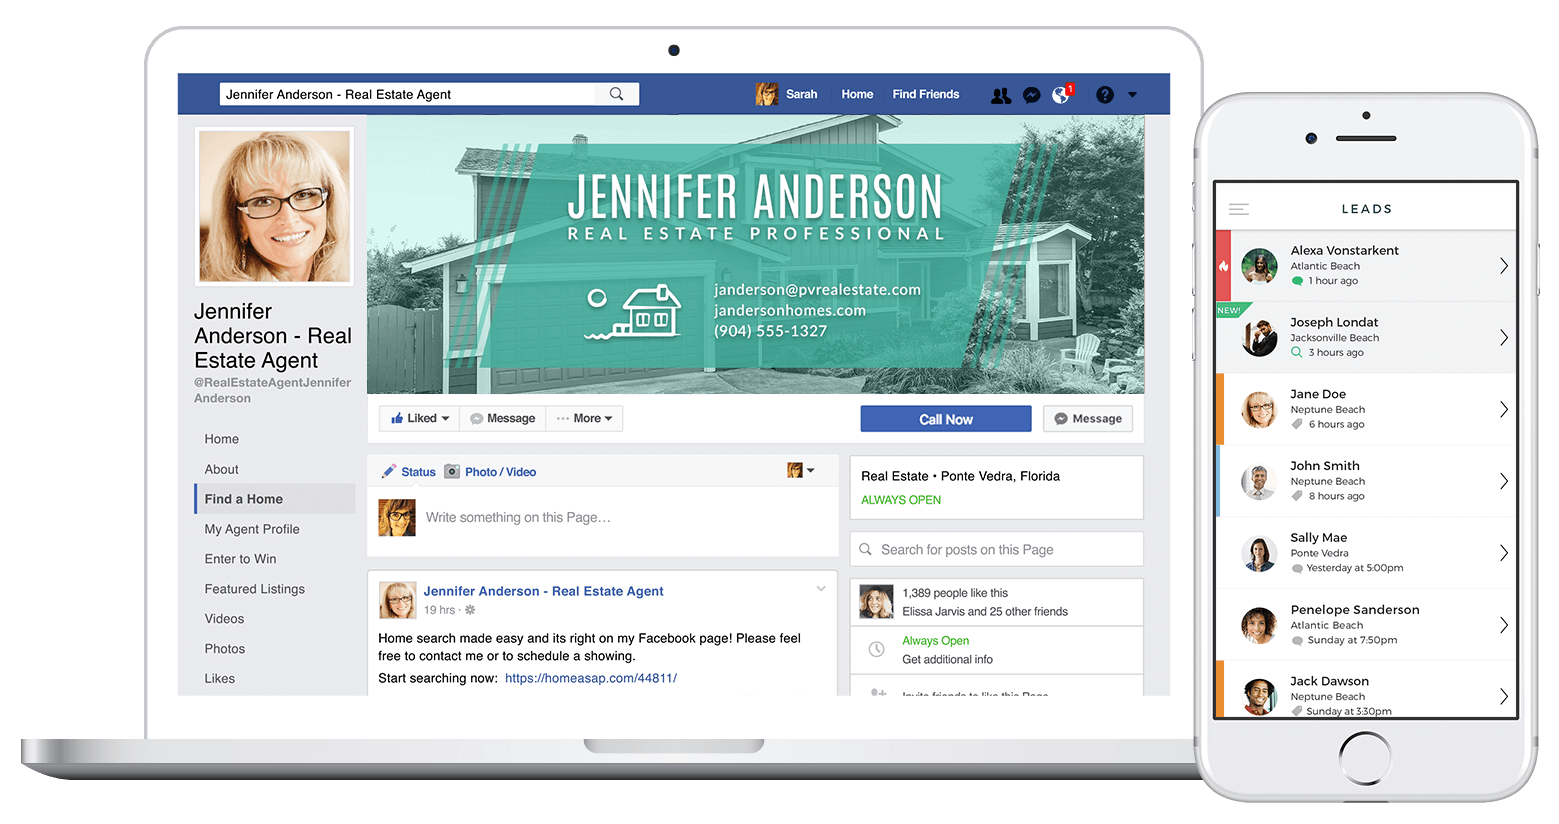Open Joseph Londat lead chevron
1559x824 pixels.
click(1503, 338)
